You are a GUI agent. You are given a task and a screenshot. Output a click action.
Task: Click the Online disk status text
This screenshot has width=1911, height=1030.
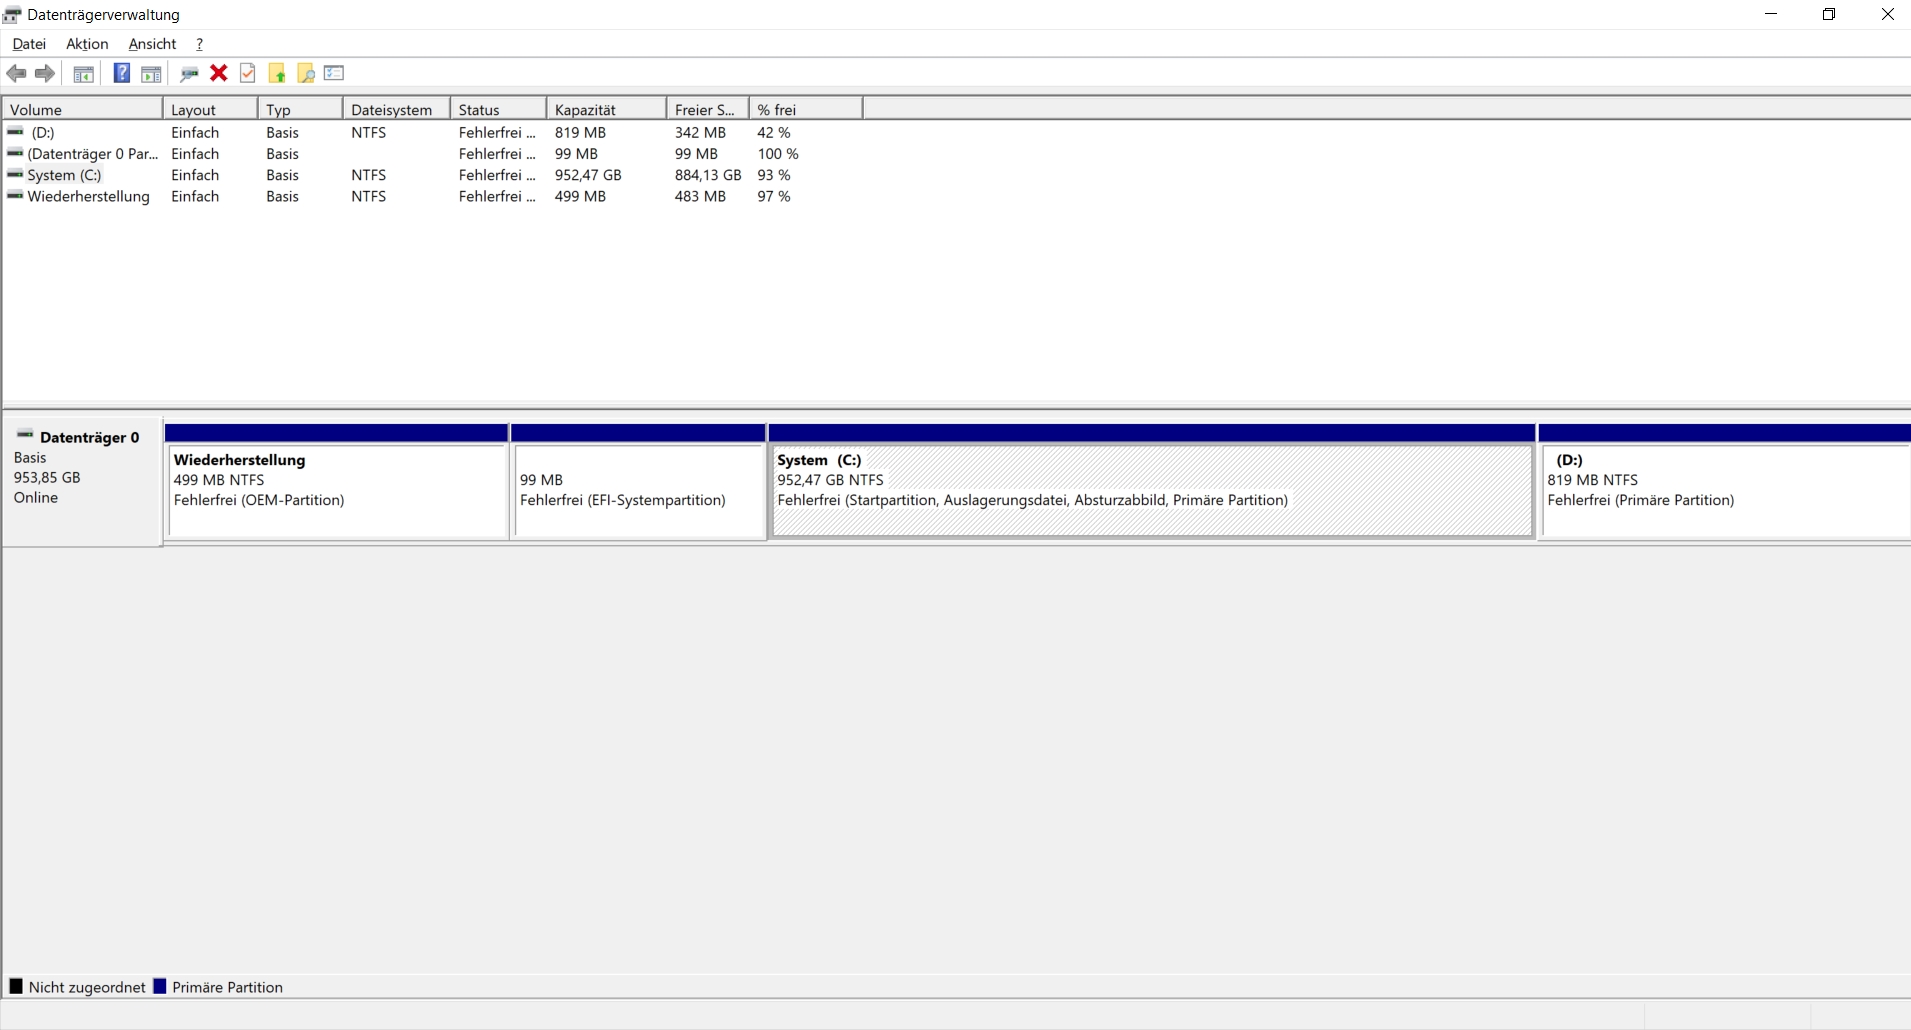pyautogui.click(x=36, y=497)
